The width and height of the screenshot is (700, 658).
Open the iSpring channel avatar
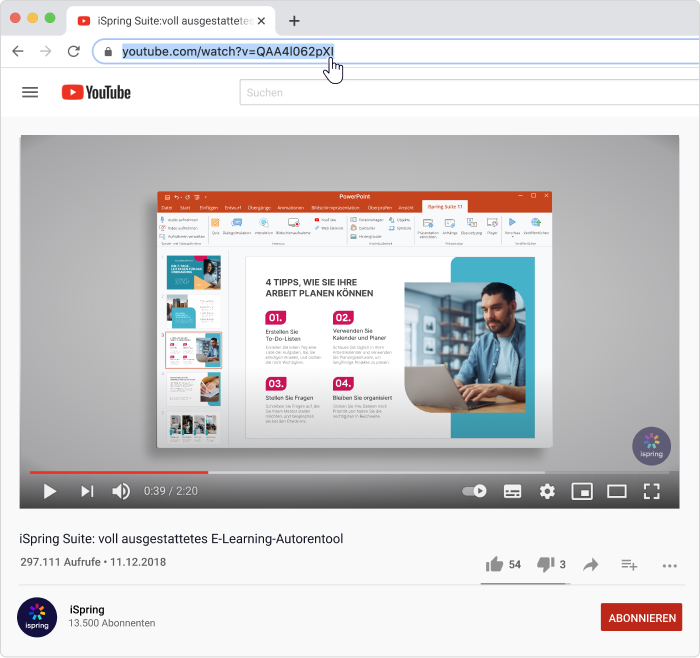[37, 617]
